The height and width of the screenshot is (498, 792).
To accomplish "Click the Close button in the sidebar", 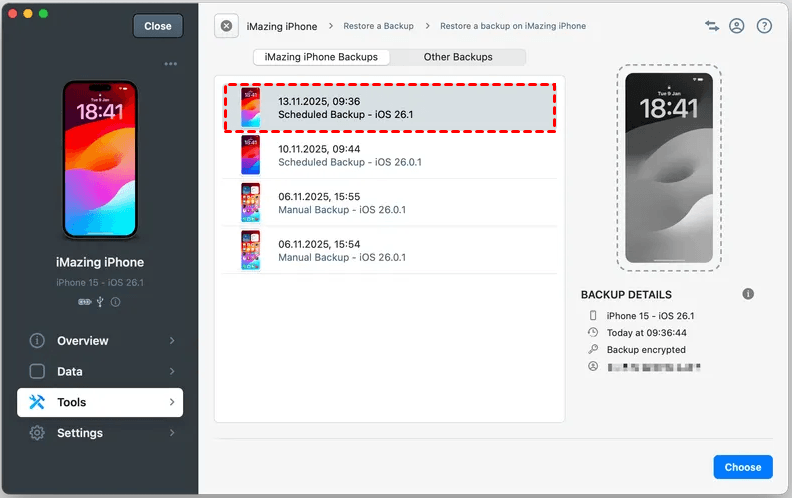I will click(x=158, y=26).
